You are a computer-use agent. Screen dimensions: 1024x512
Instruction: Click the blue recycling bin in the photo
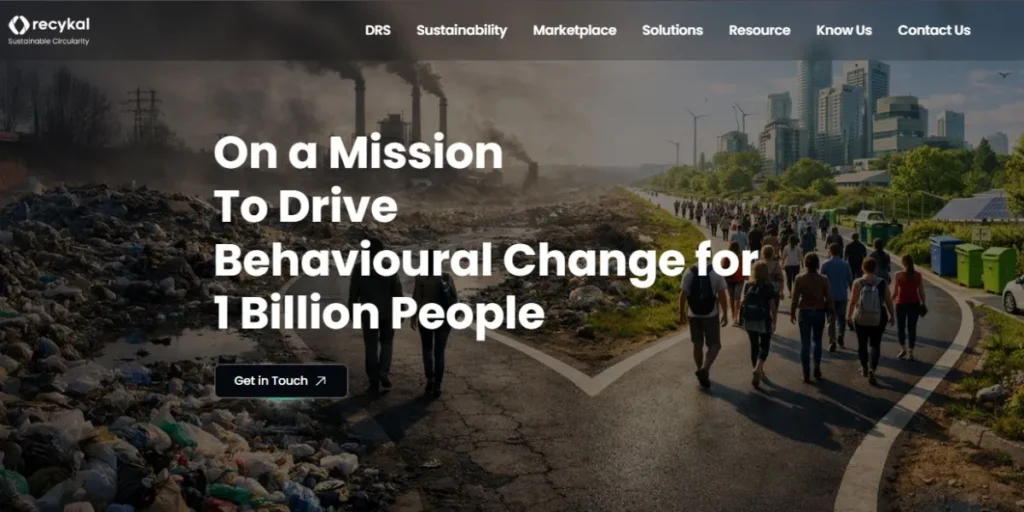[943, 256]
